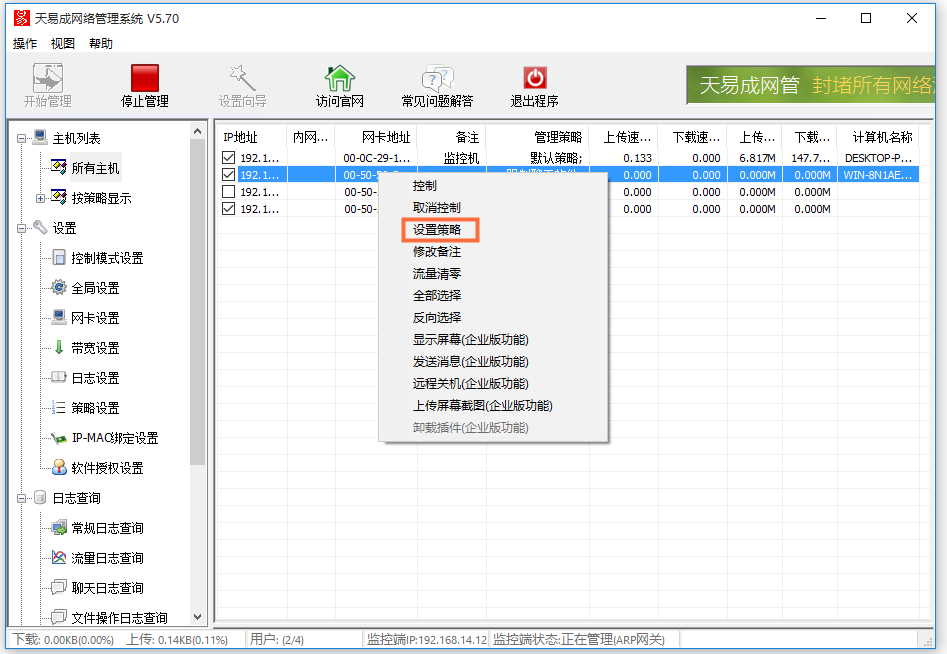Click the 开始管理 toolbar icon
This screenshot has height=654, width=947.
pos(48,78)
